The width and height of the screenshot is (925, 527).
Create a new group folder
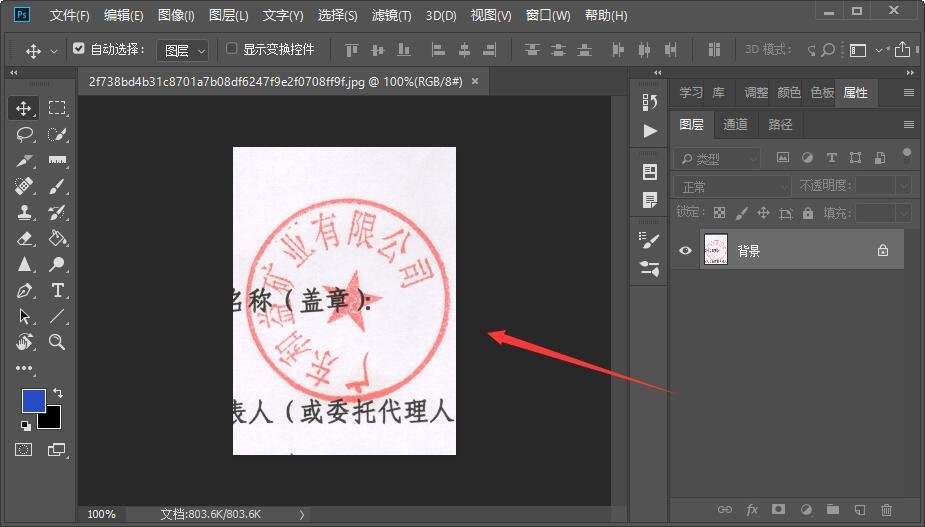click(x=832, y=509)
